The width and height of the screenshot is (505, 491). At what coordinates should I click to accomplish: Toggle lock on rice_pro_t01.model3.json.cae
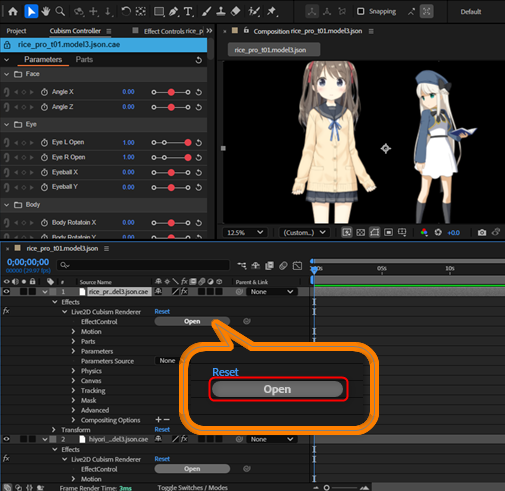point(7,45)
